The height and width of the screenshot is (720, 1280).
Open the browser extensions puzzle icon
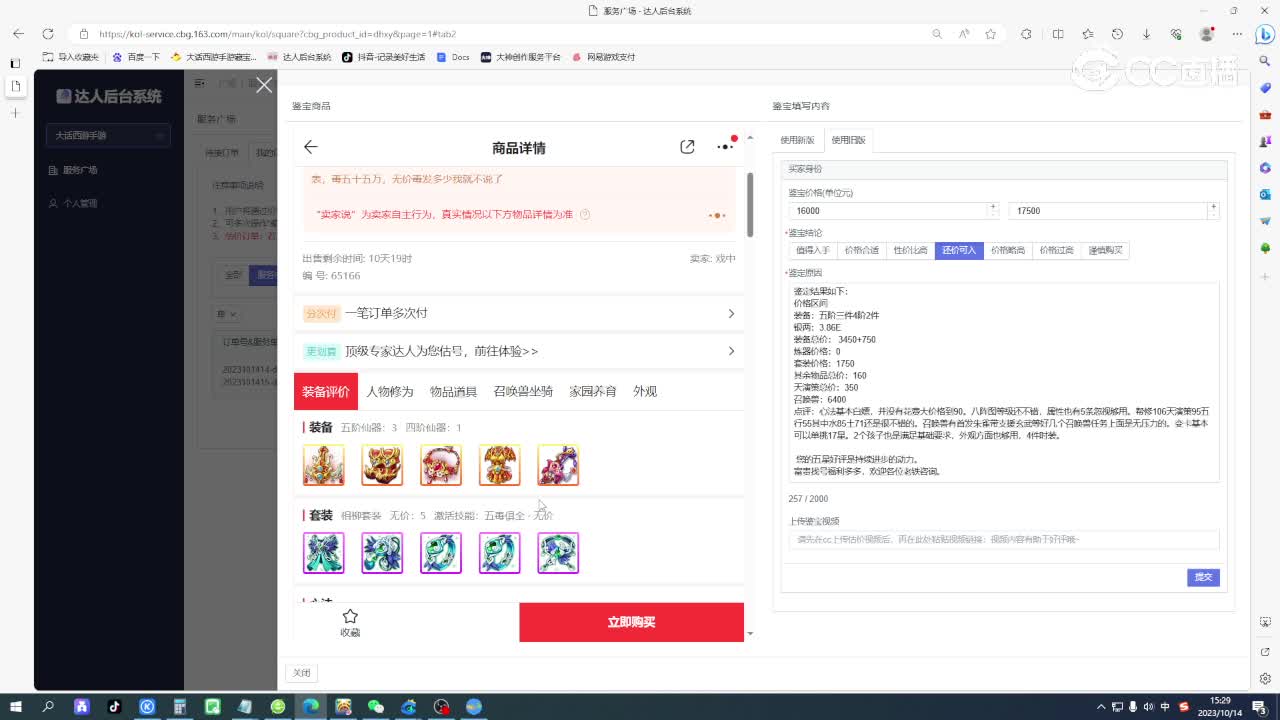(x=1026, y=33)
